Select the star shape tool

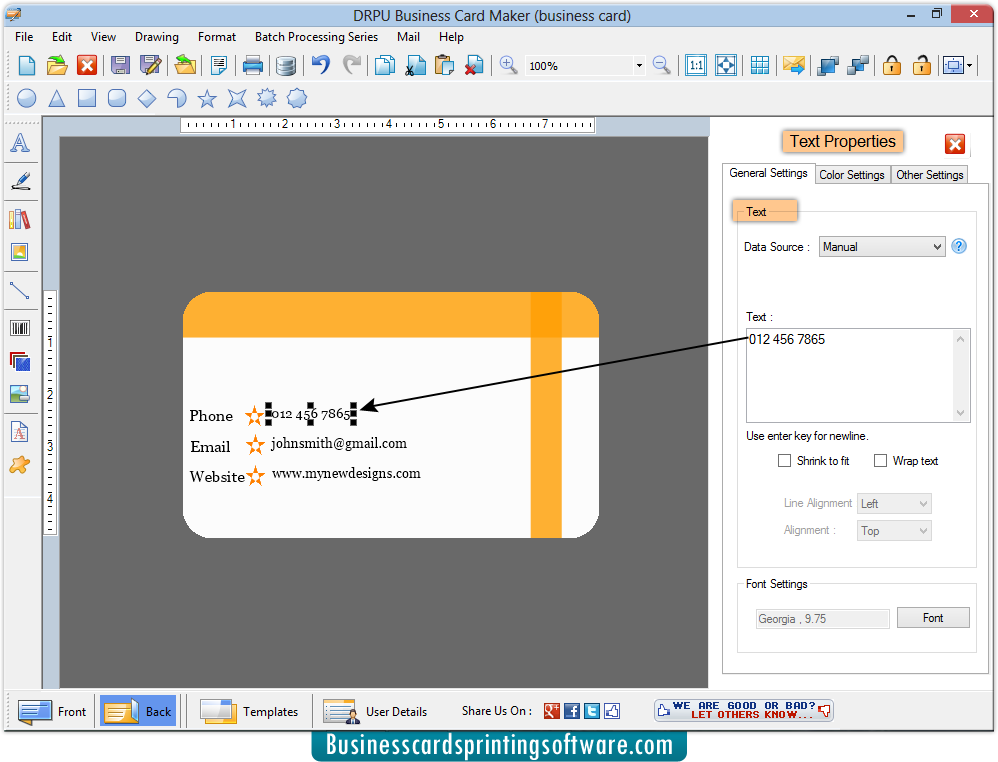[206, 98]
